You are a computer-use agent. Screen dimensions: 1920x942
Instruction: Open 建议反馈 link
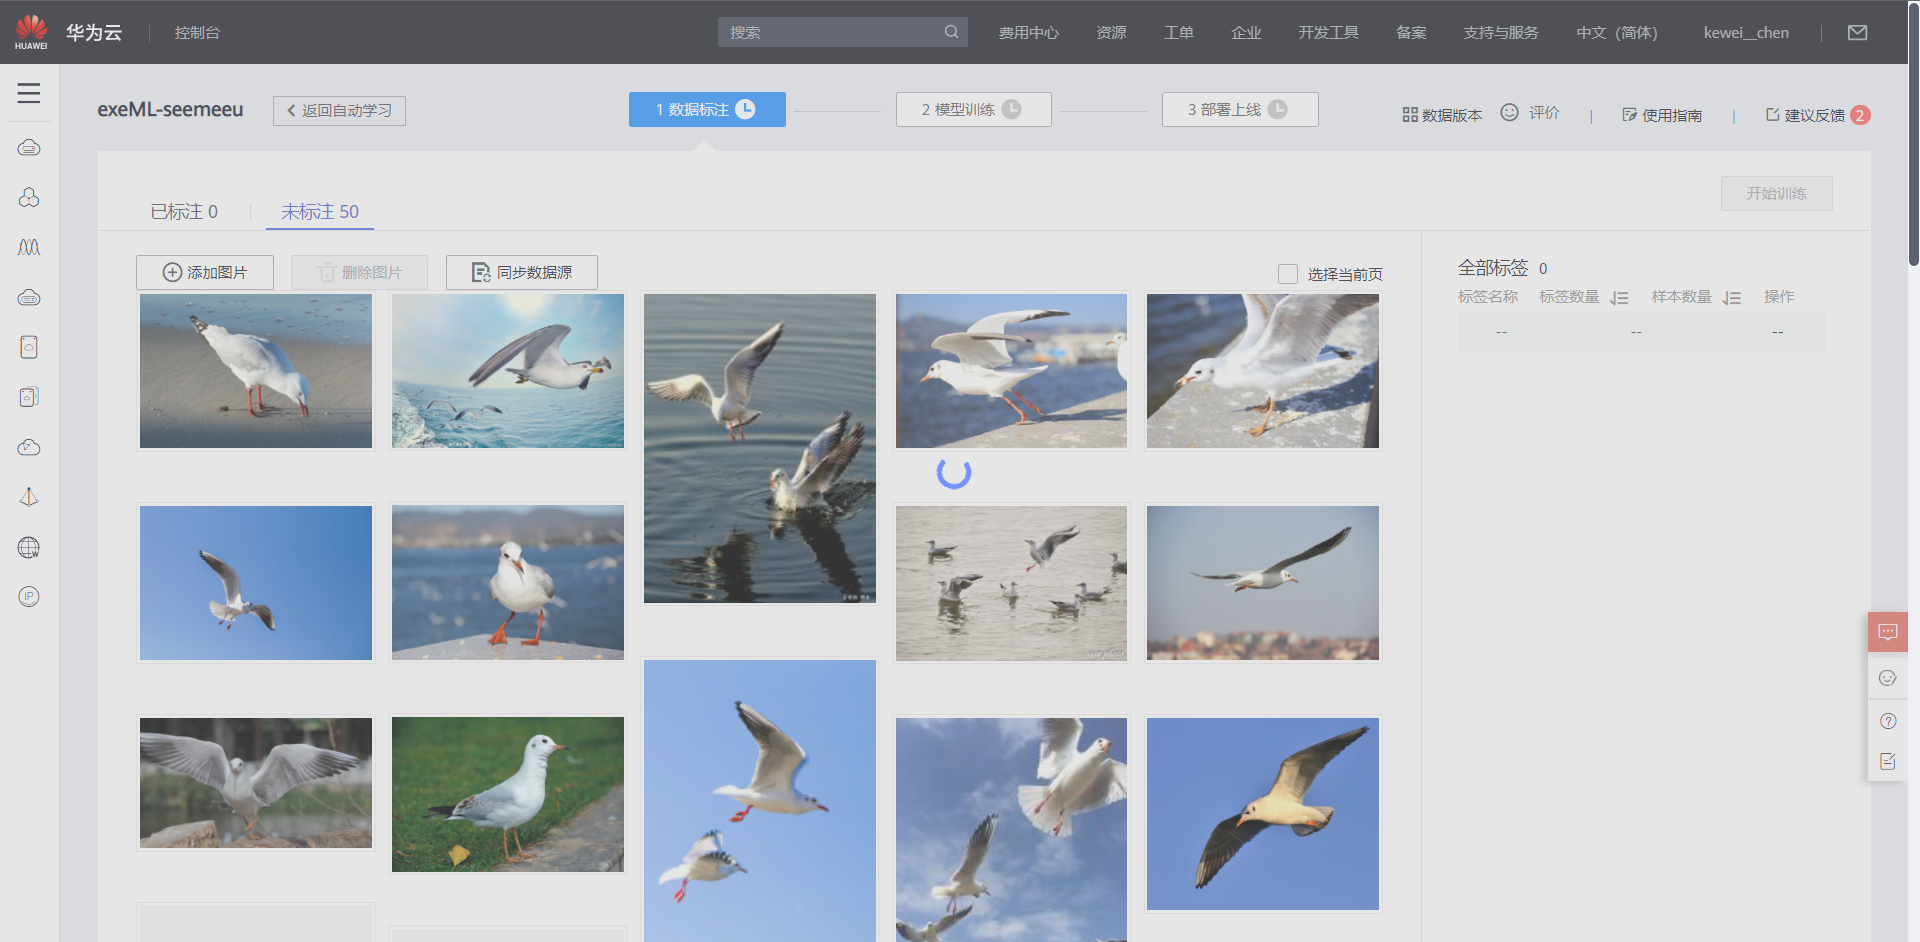1805,115
